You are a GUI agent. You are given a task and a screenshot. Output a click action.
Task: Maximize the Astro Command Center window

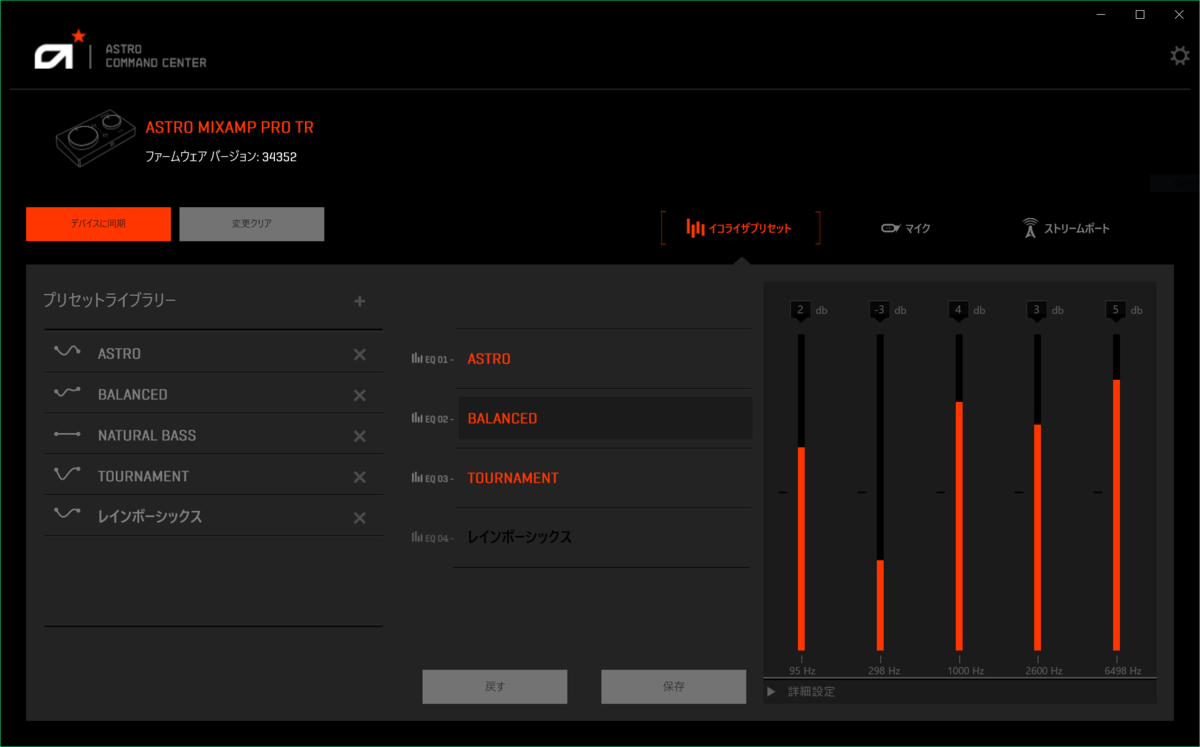(x=1140, y=14)
